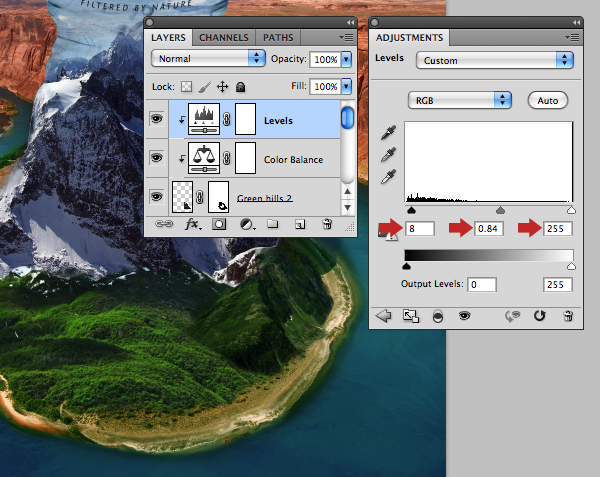Switch panel to expanded view

pyautogui.click(x=411, y=316)
